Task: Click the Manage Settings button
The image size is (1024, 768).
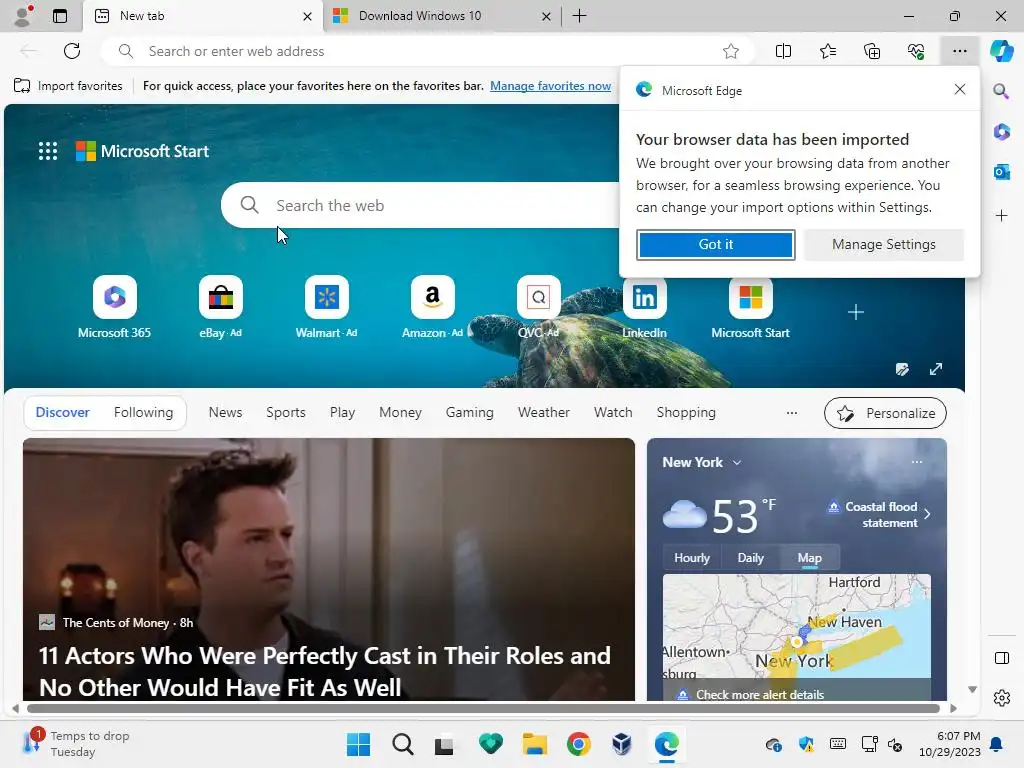Action: point(884,244)
